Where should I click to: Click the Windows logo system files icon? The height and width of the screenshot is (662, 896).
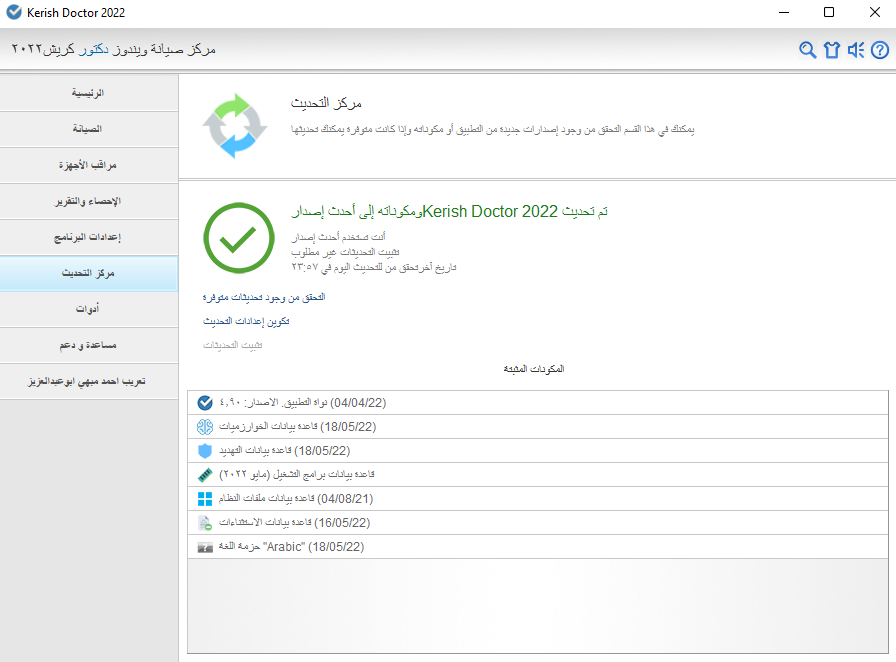[205, 499]
